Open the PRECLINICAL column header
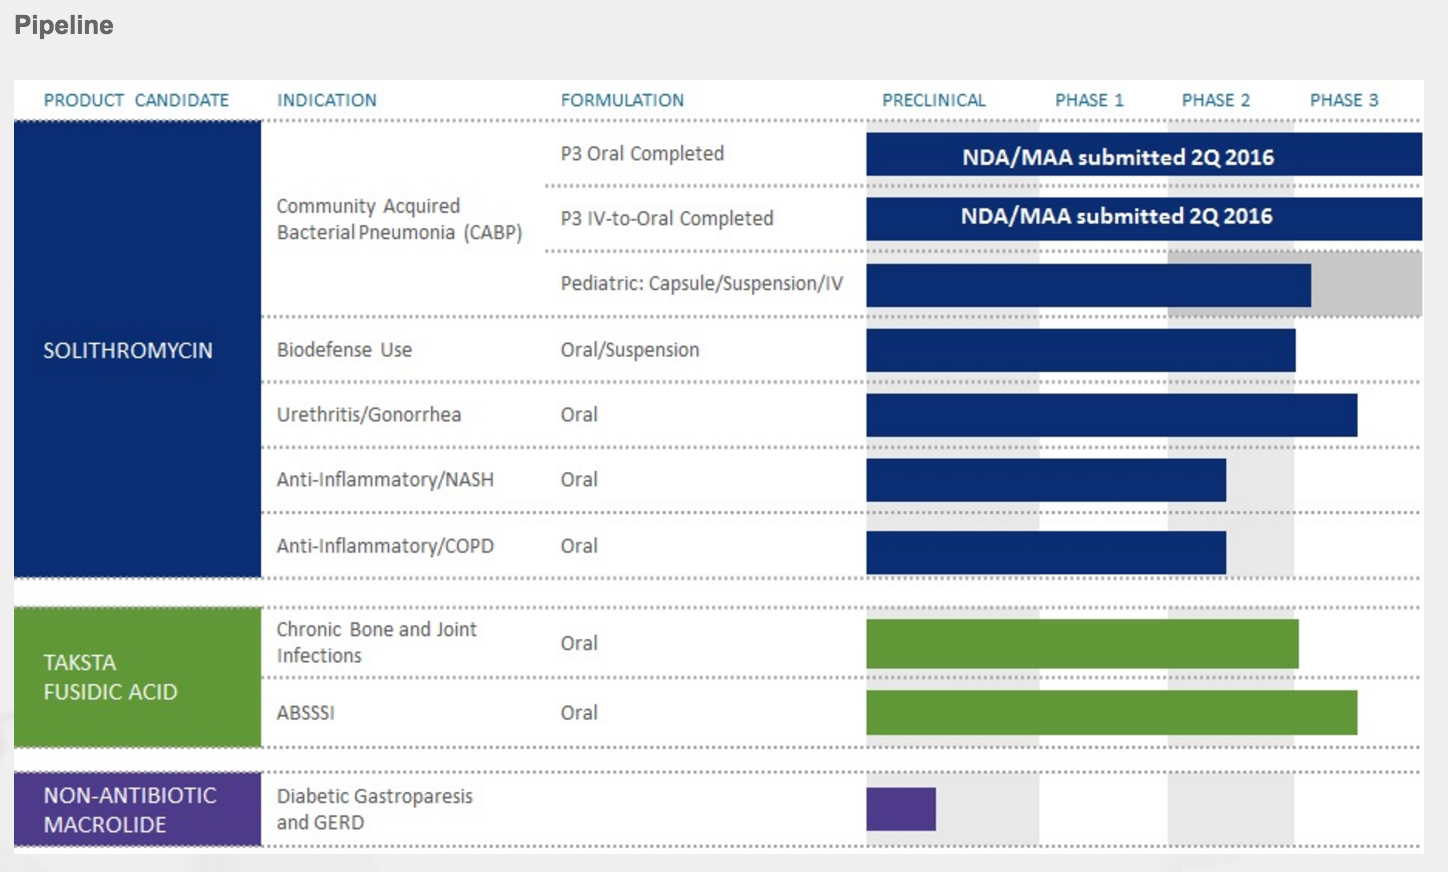This screenshot has height=872, width=1448. coord(934,100)
